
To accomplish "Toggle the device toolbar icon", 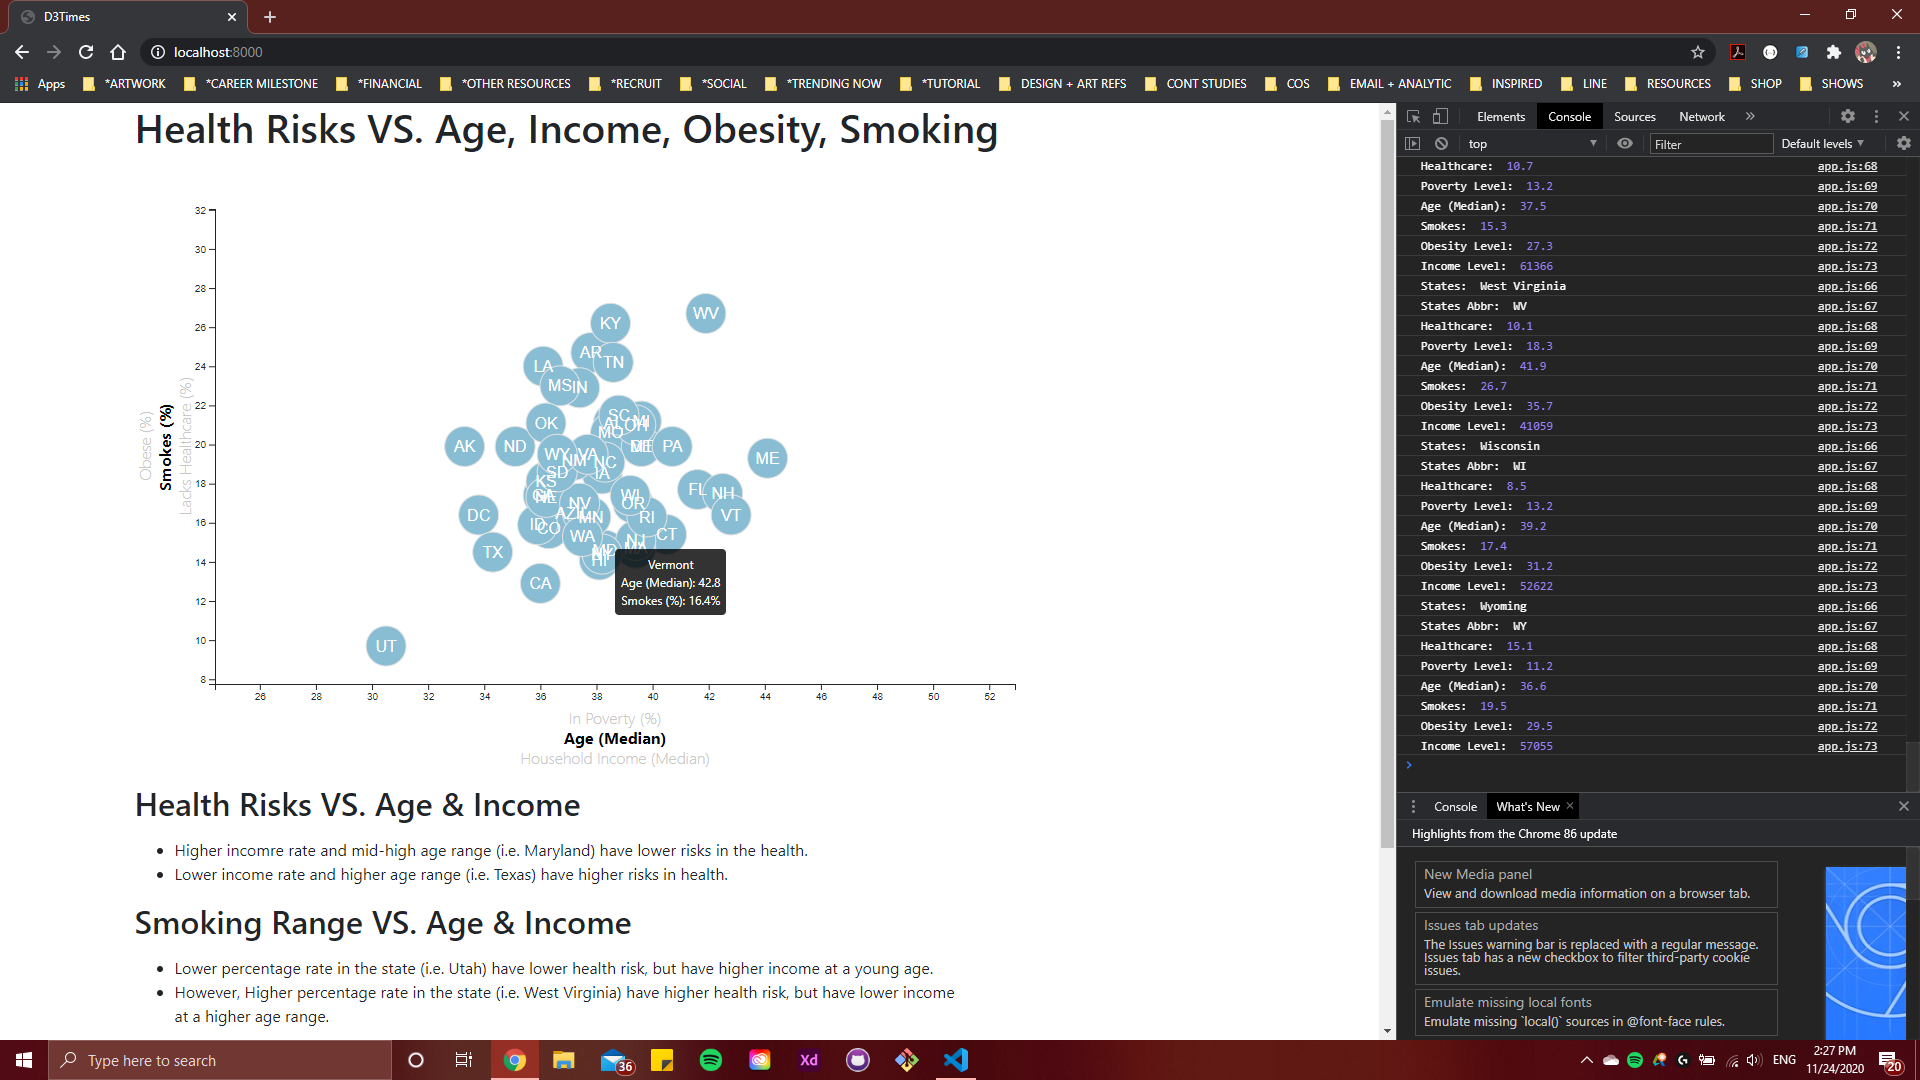I will [x=1440, y=116].
